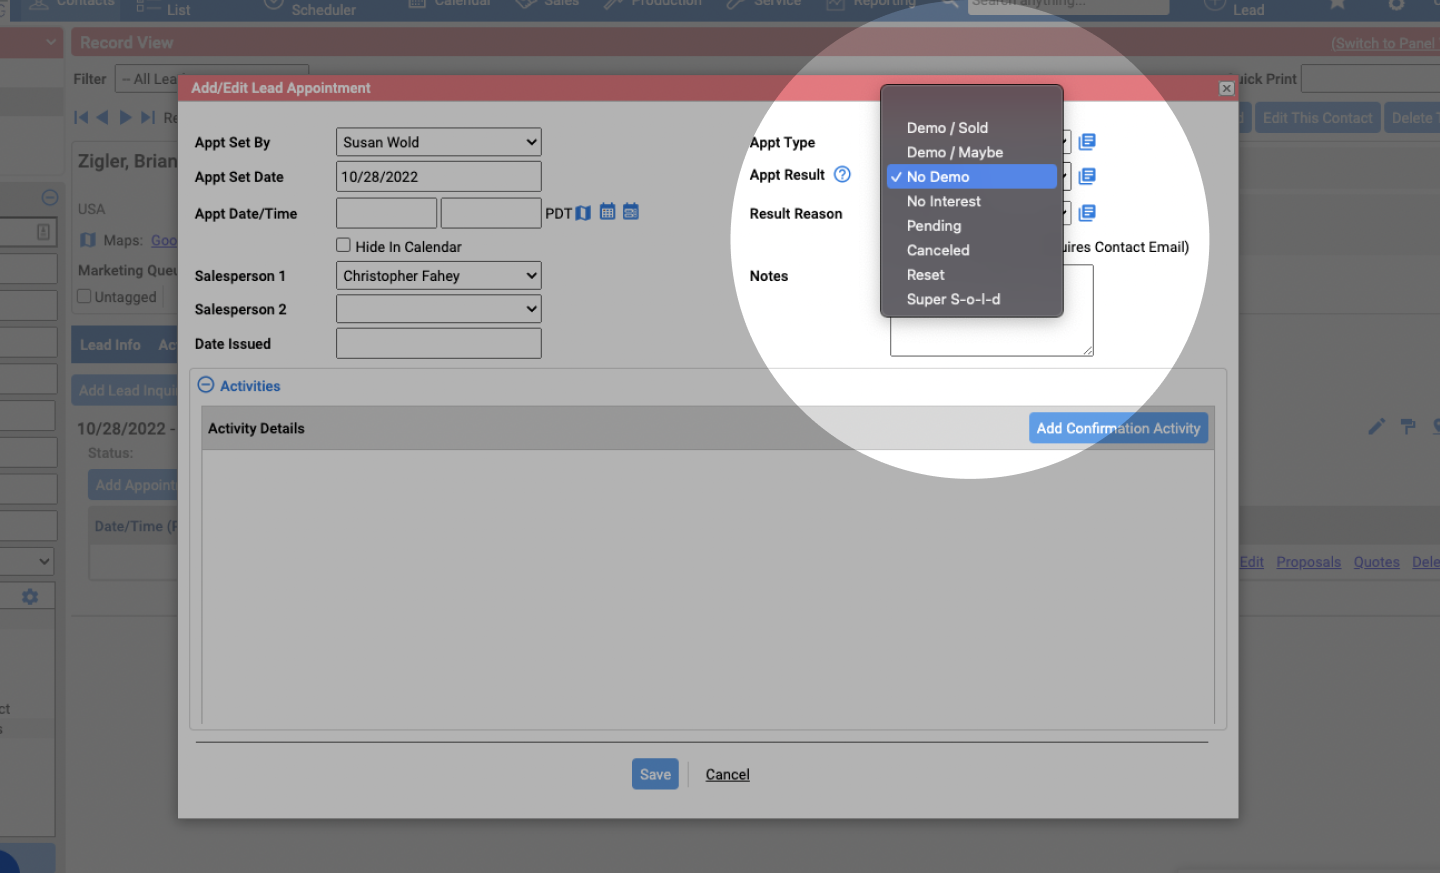This screenshot has width=1440, height=873.
Task: Click the Appt Set Date field
Action: click(438, 177)
